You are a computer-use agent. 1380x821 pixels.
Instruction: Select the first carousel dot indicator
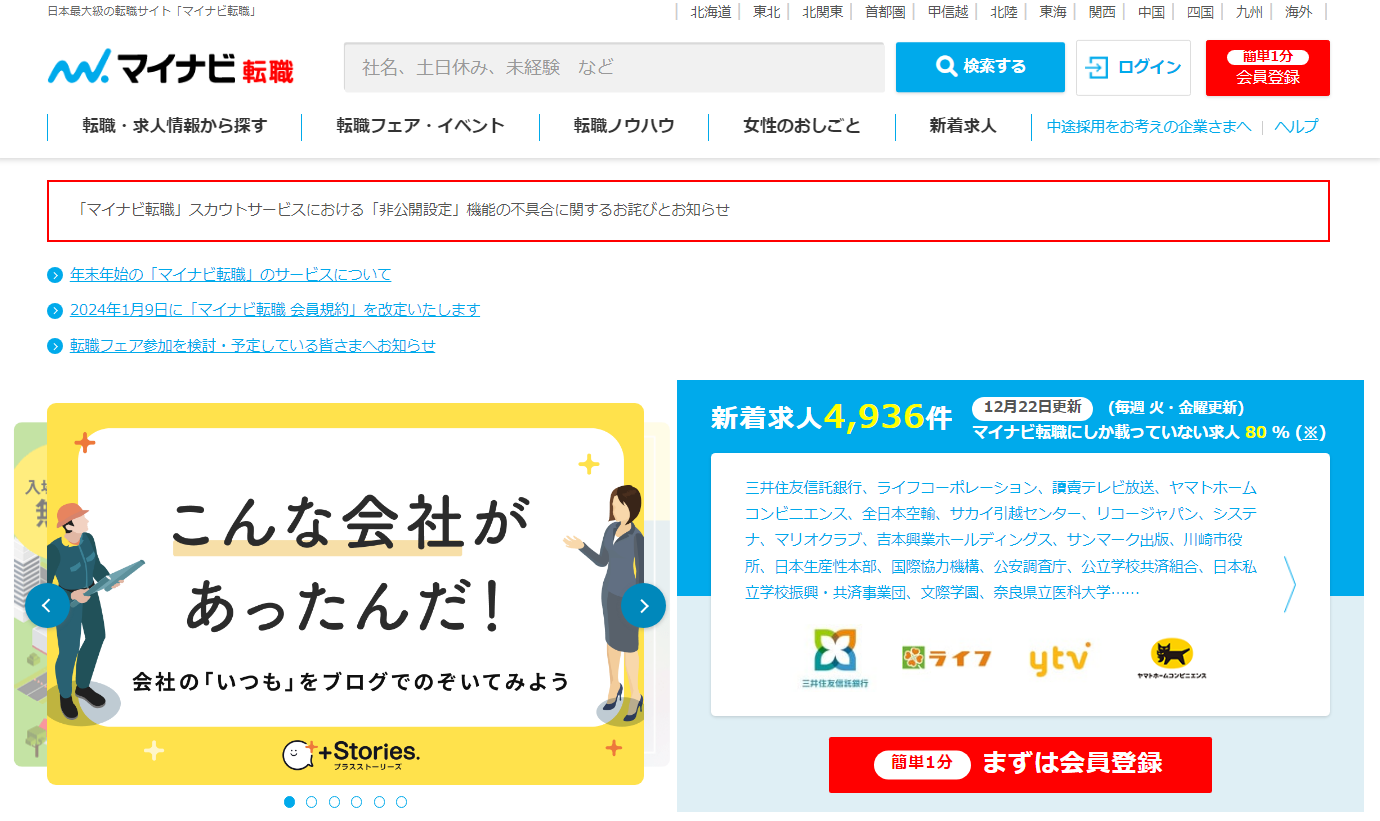point(290,802)
